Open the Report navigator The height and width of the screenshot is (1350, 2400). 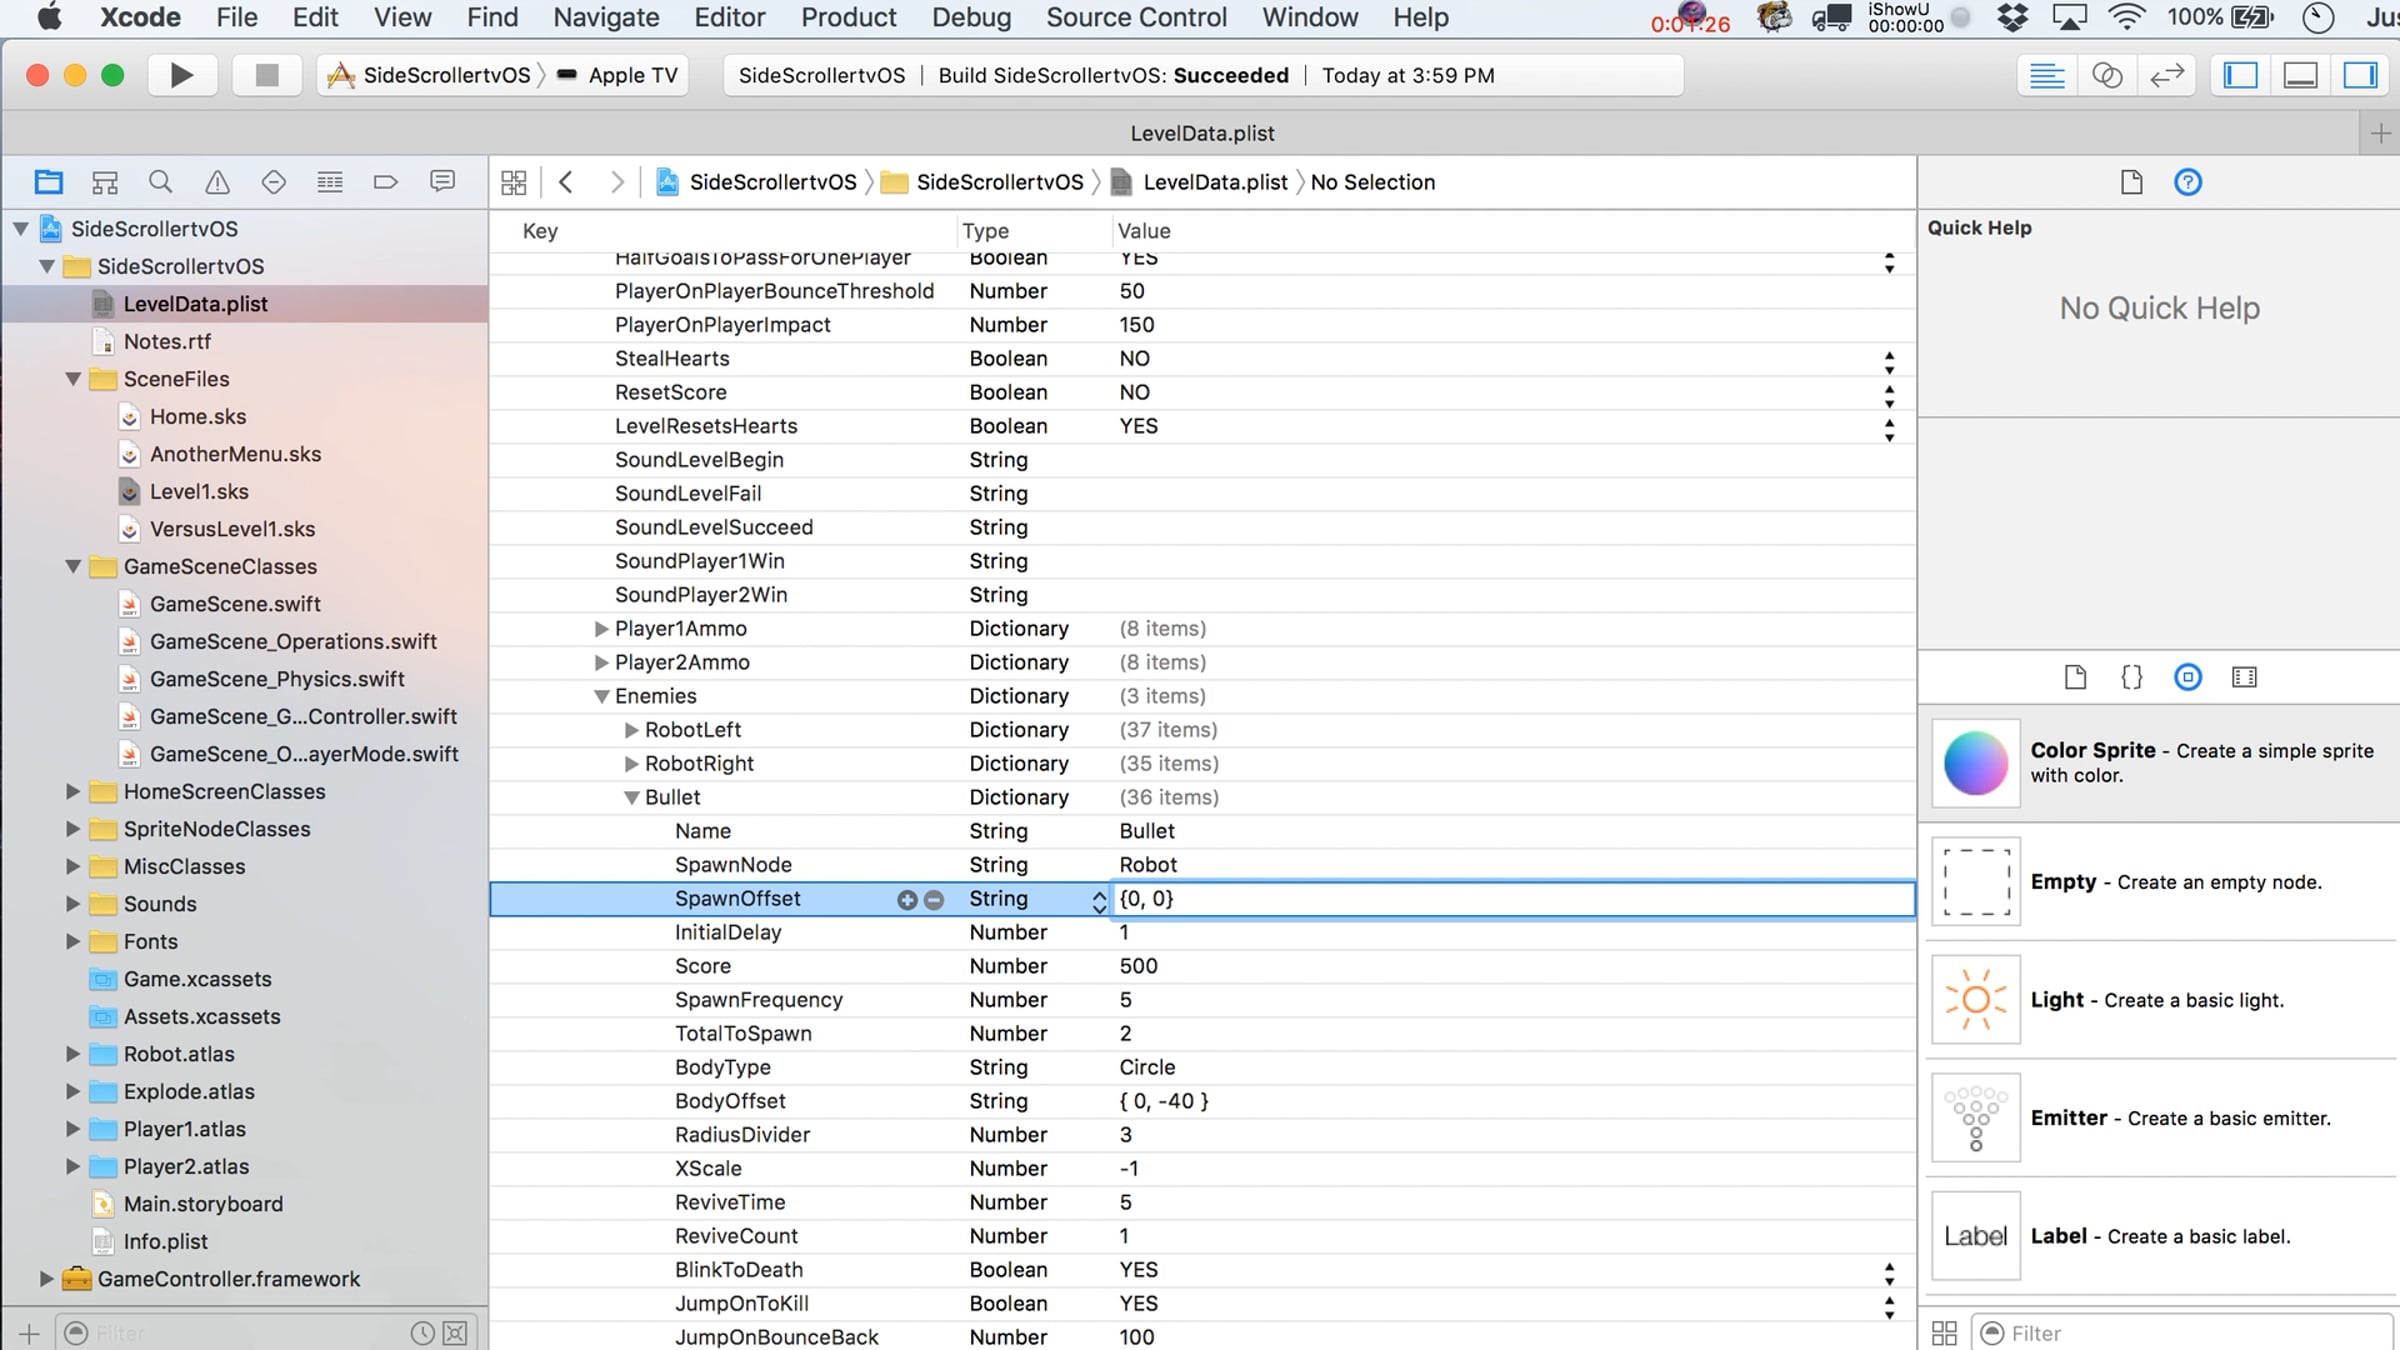tap(442, 182)
